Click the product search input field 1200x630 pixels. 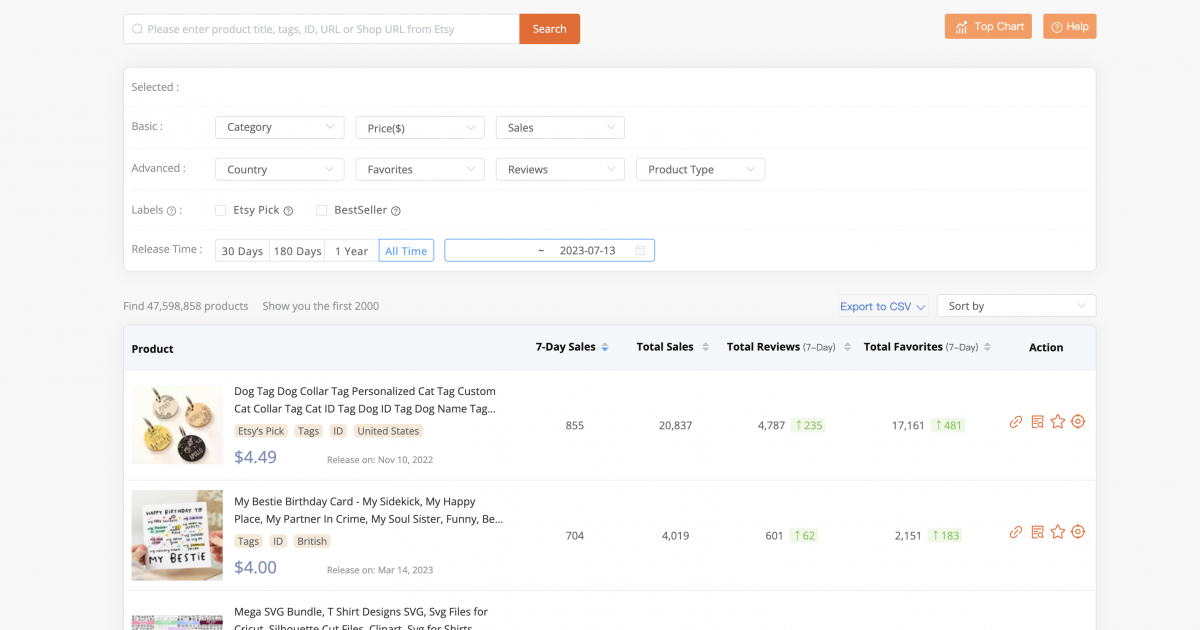320,28
